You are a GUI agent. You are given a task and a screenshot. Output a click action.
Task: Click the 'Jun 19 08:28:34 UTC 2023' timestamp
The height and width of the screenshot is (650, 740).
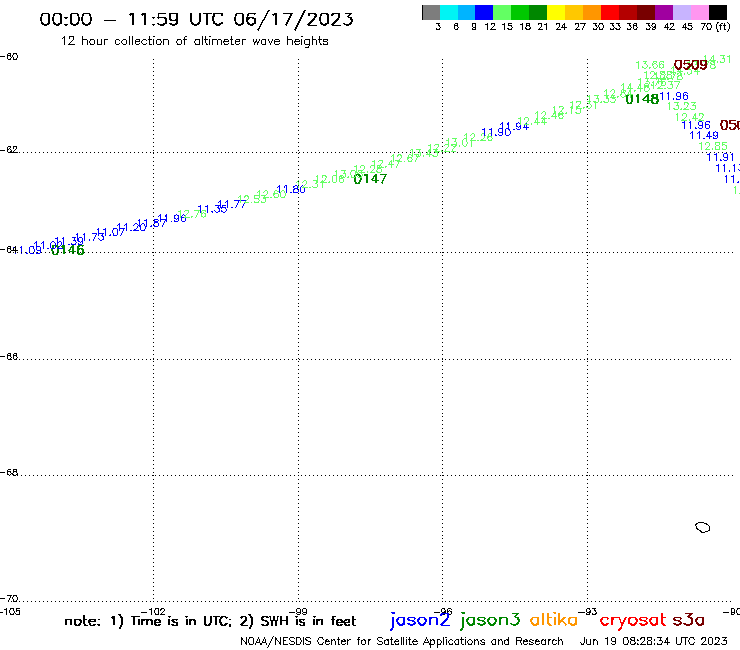pyautogui.click(x=654, y=642)
